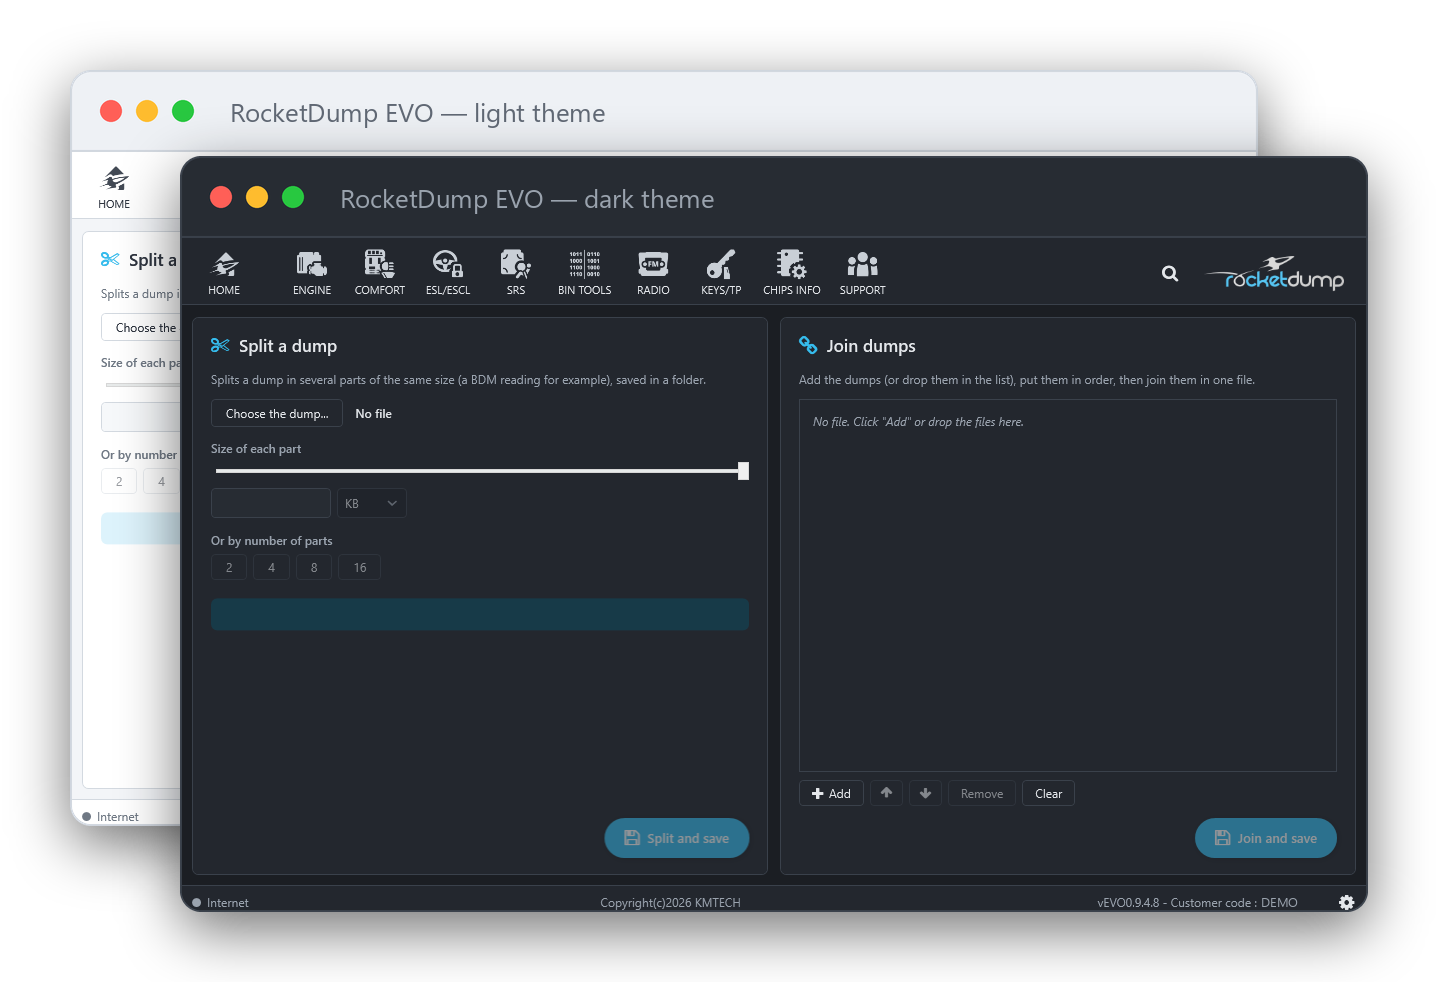This screenshot has width=1438, height=982.
Task: Choose 8 parts for the split
Action: 314,568
